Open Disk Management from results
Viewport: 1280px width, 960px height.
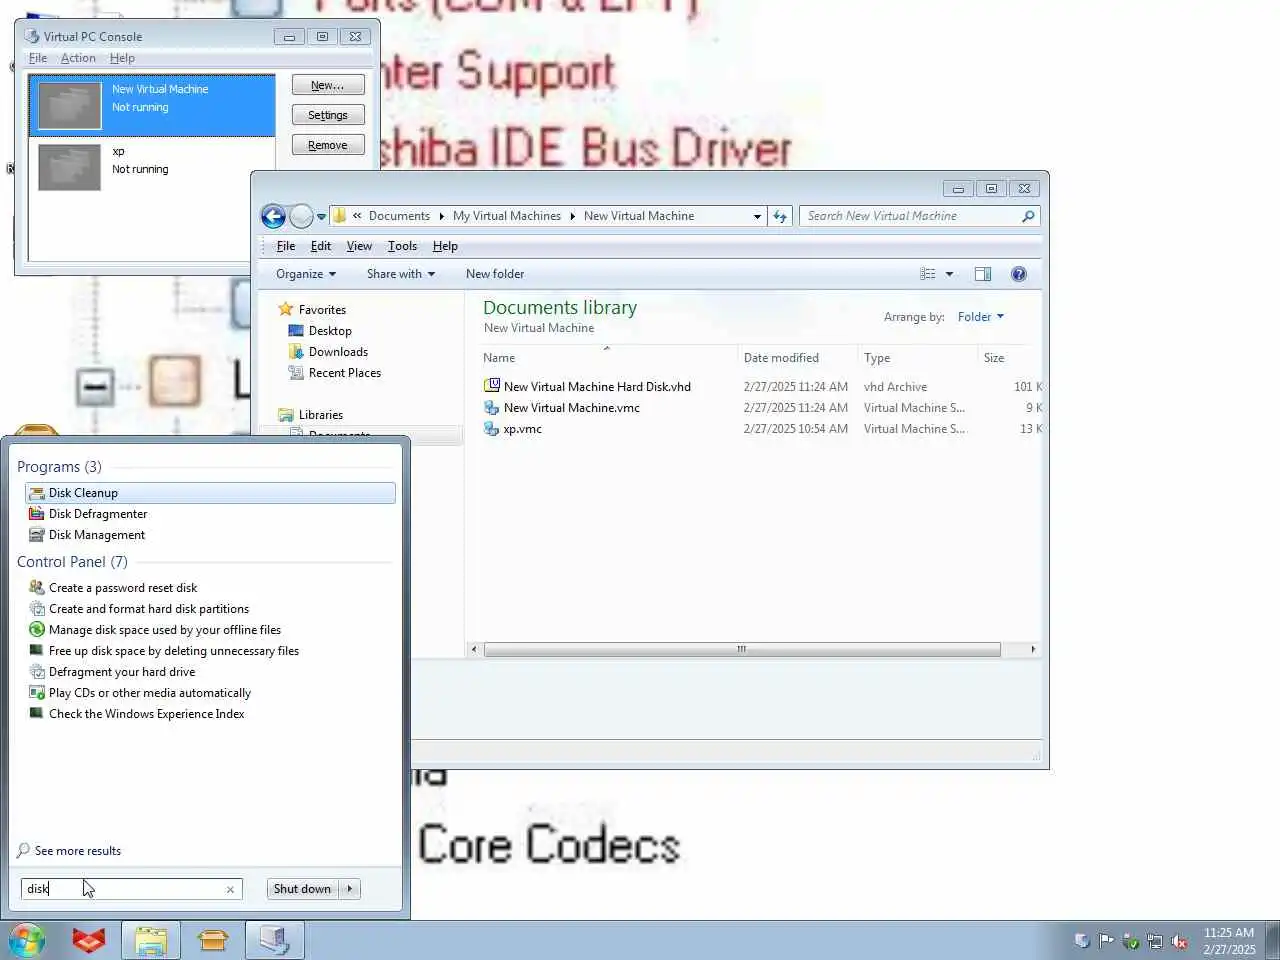pos(97,535)
